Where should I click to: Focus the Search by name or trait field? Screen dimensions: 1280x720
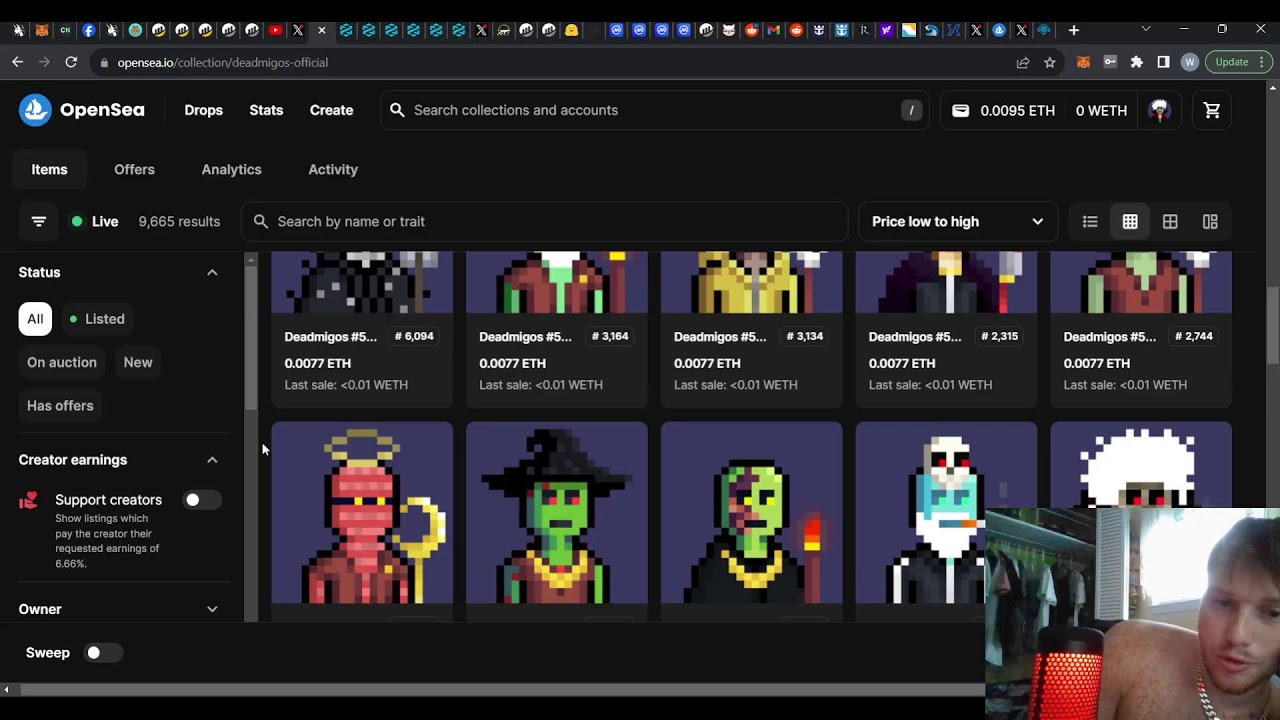point(544,221)
